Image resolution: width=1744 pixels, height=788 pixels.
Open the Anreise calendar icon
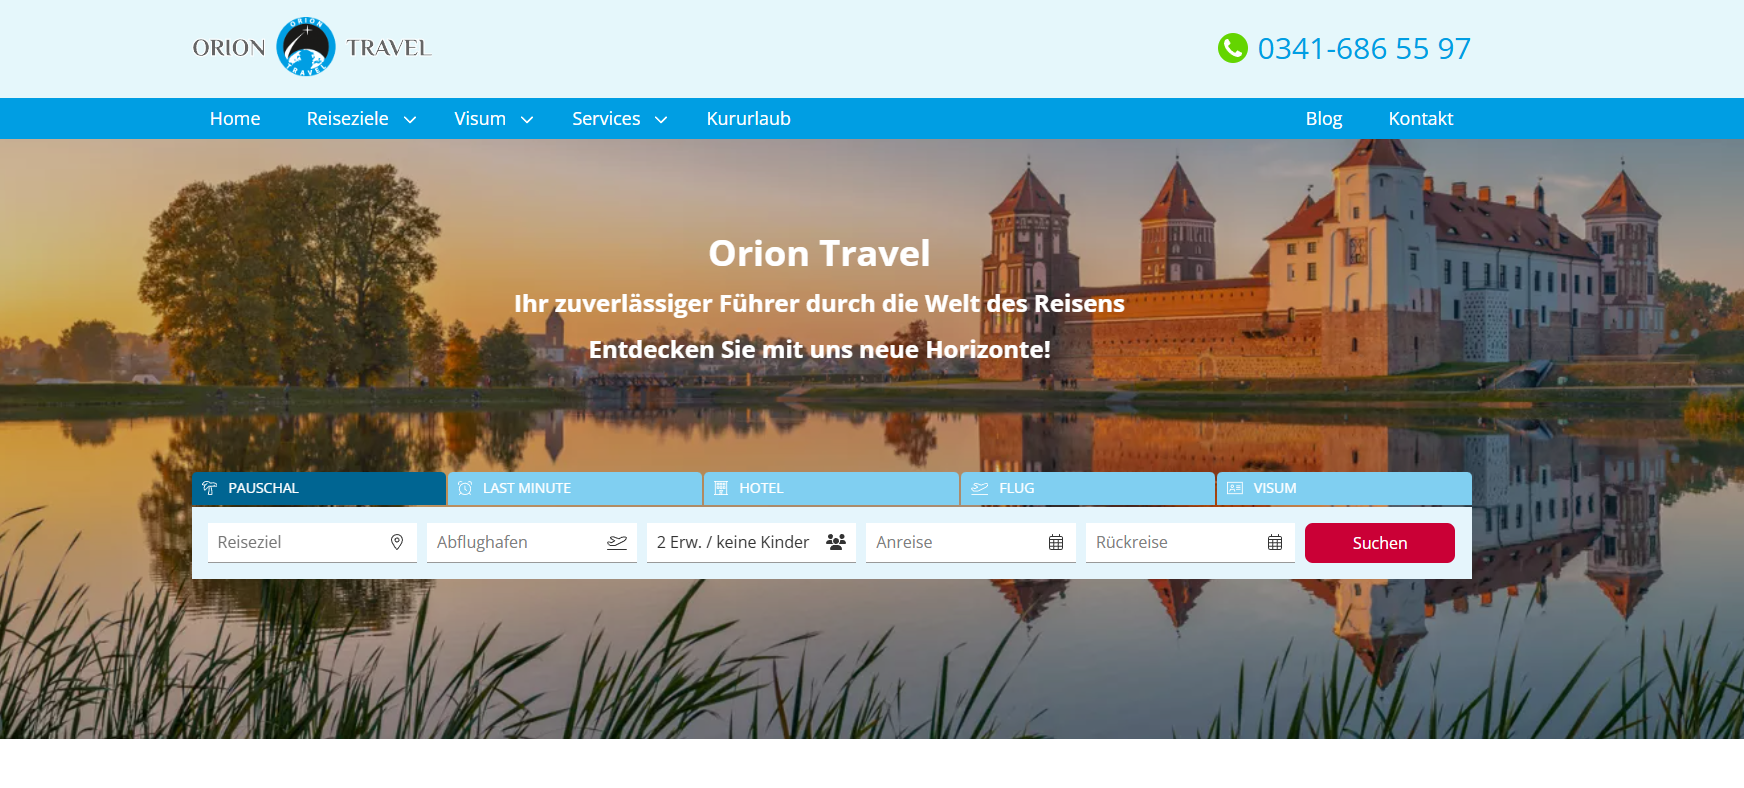point(1056,542)
